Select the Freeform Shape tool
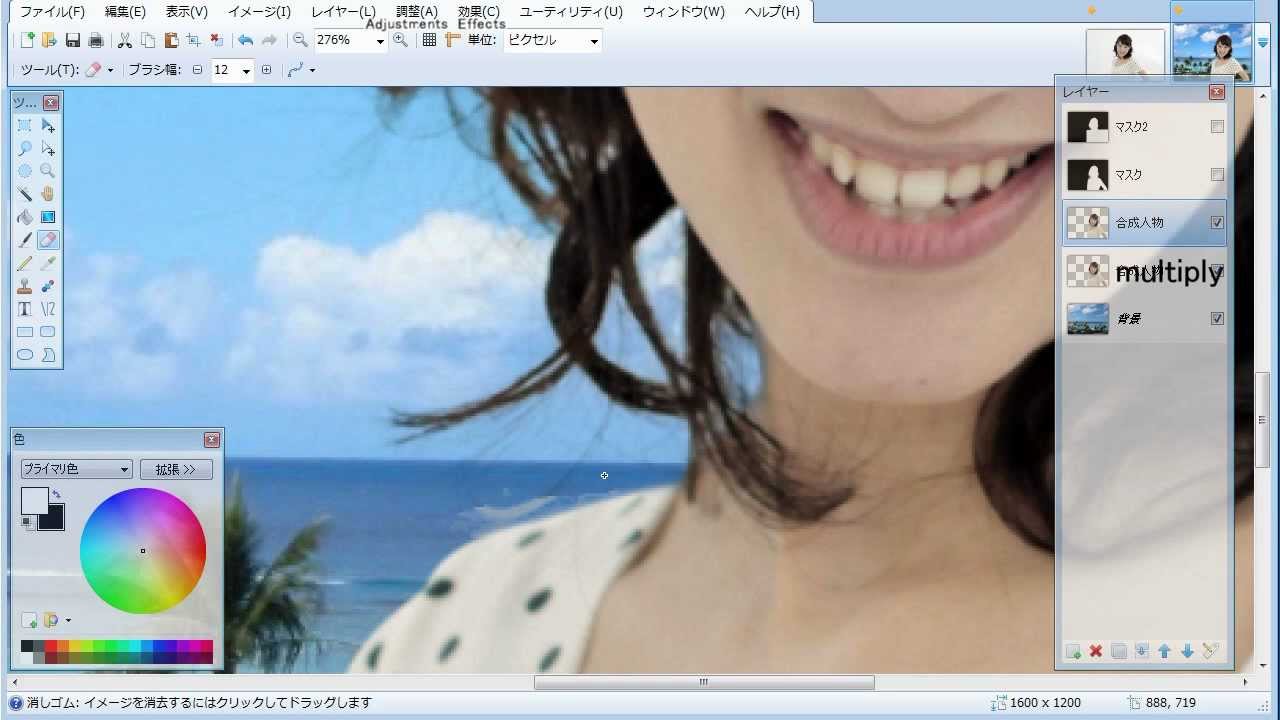The width and height of the screenshot is (1280, 720). coord(48,355)
